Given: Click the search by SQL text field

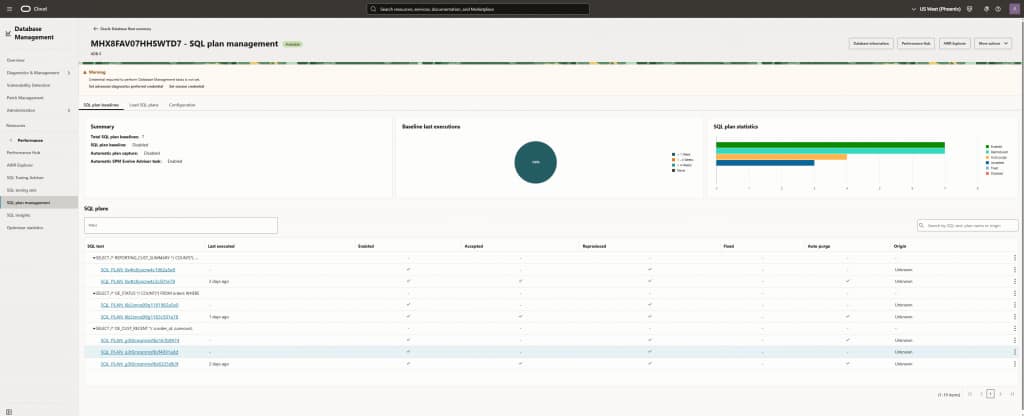Looking at the screenshot, I should click(x=967, y=225).
